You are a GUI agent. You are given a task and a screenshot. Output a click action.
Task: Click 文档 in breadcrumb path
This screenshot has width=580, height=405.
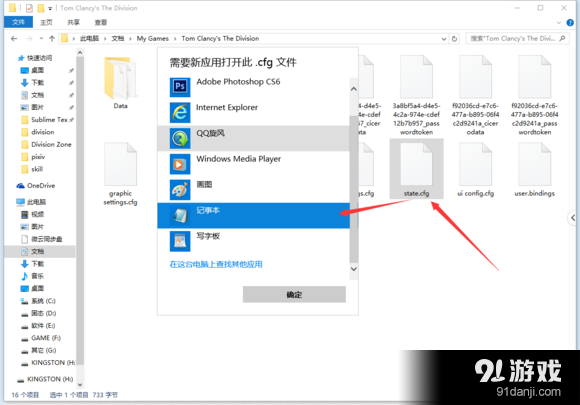[x=118, y=38]
